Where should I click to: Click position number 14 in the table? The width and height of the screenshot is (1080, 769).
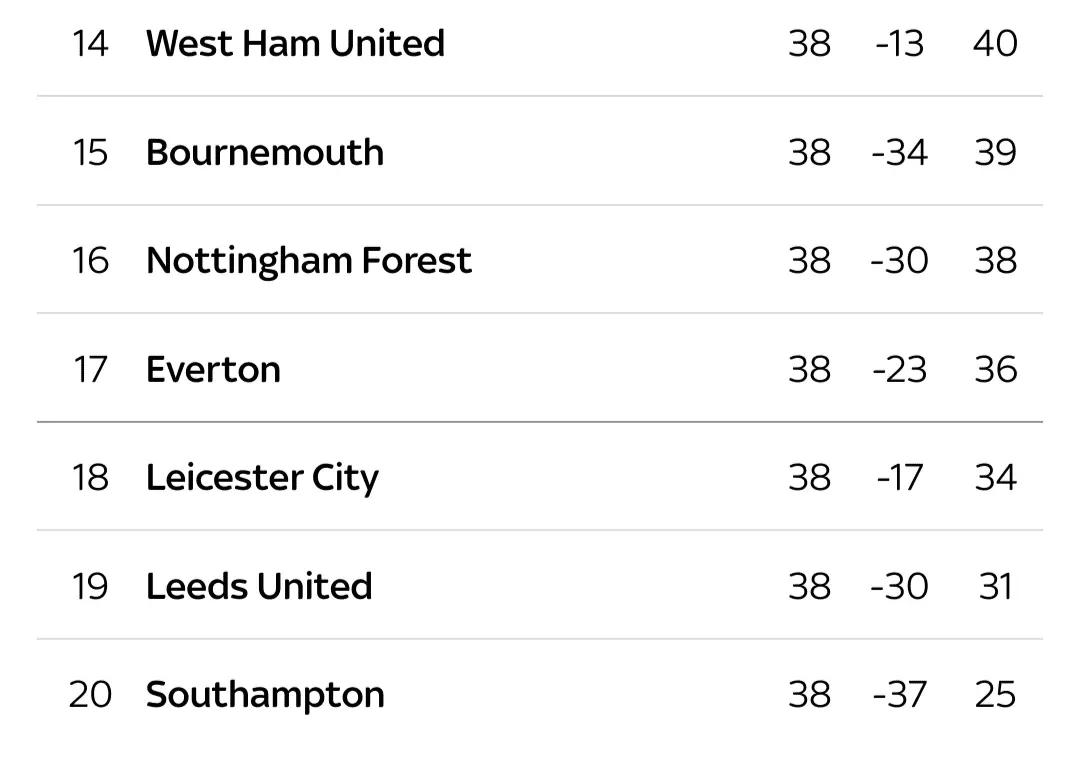[89, 43]
